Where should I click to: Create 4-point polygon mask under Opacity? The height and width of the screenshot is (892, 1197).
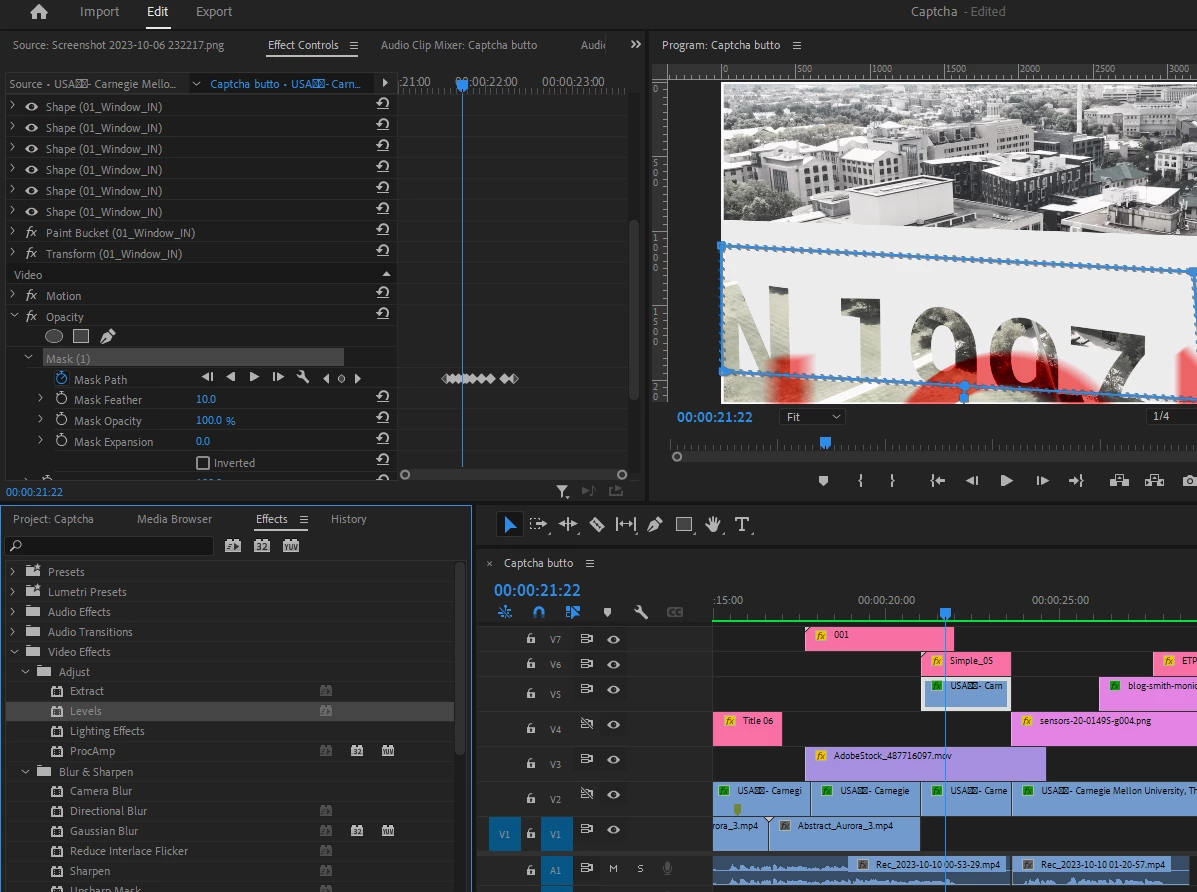pyautogui.click(x=81, y=336)
